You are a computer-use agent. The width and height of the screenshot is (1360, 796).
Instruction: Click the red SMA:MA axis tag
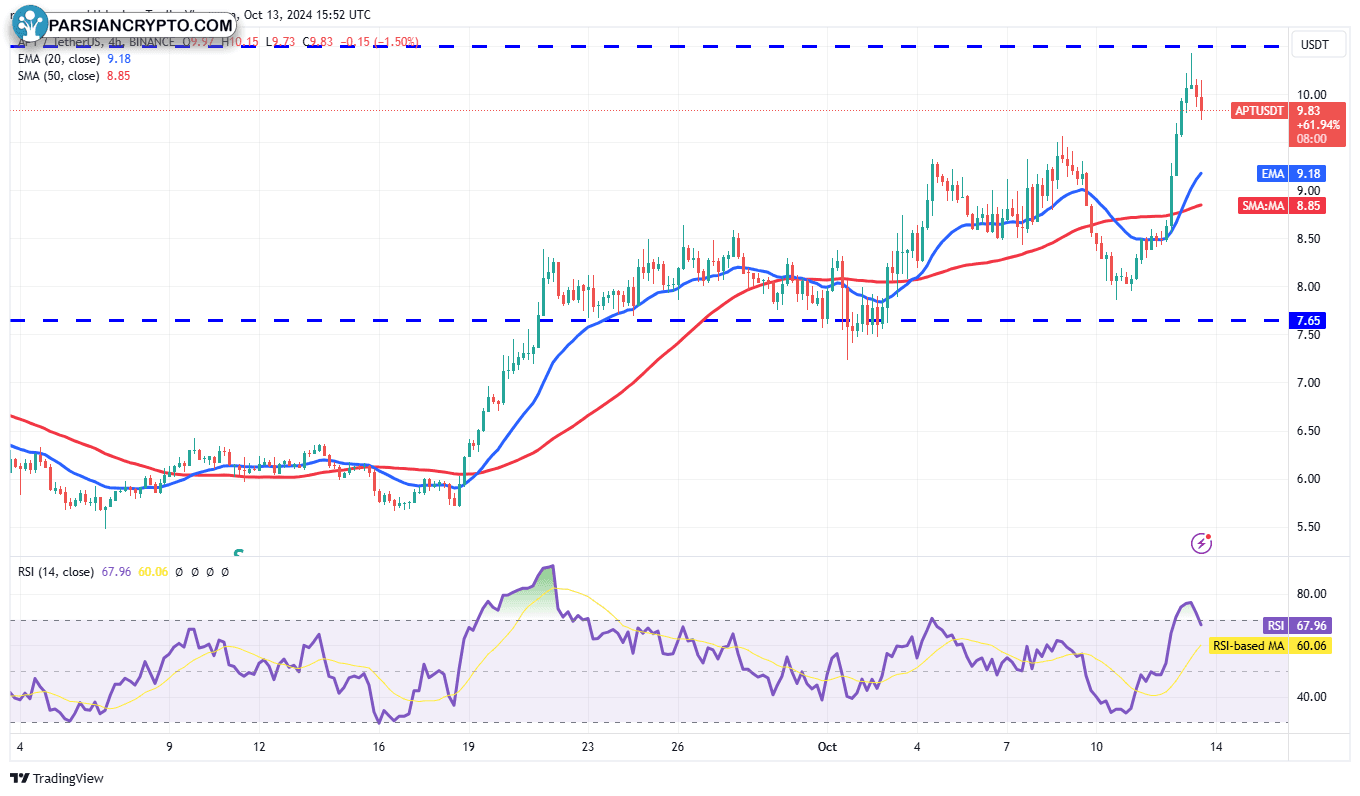[x=1264, y=206]
